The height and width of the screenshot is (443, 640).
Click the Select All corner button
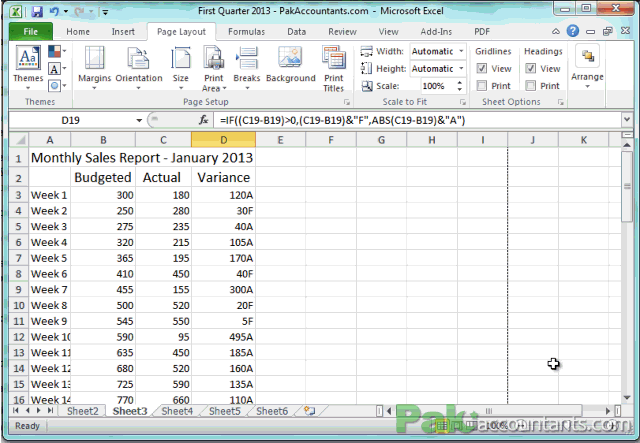click(19, 140)
